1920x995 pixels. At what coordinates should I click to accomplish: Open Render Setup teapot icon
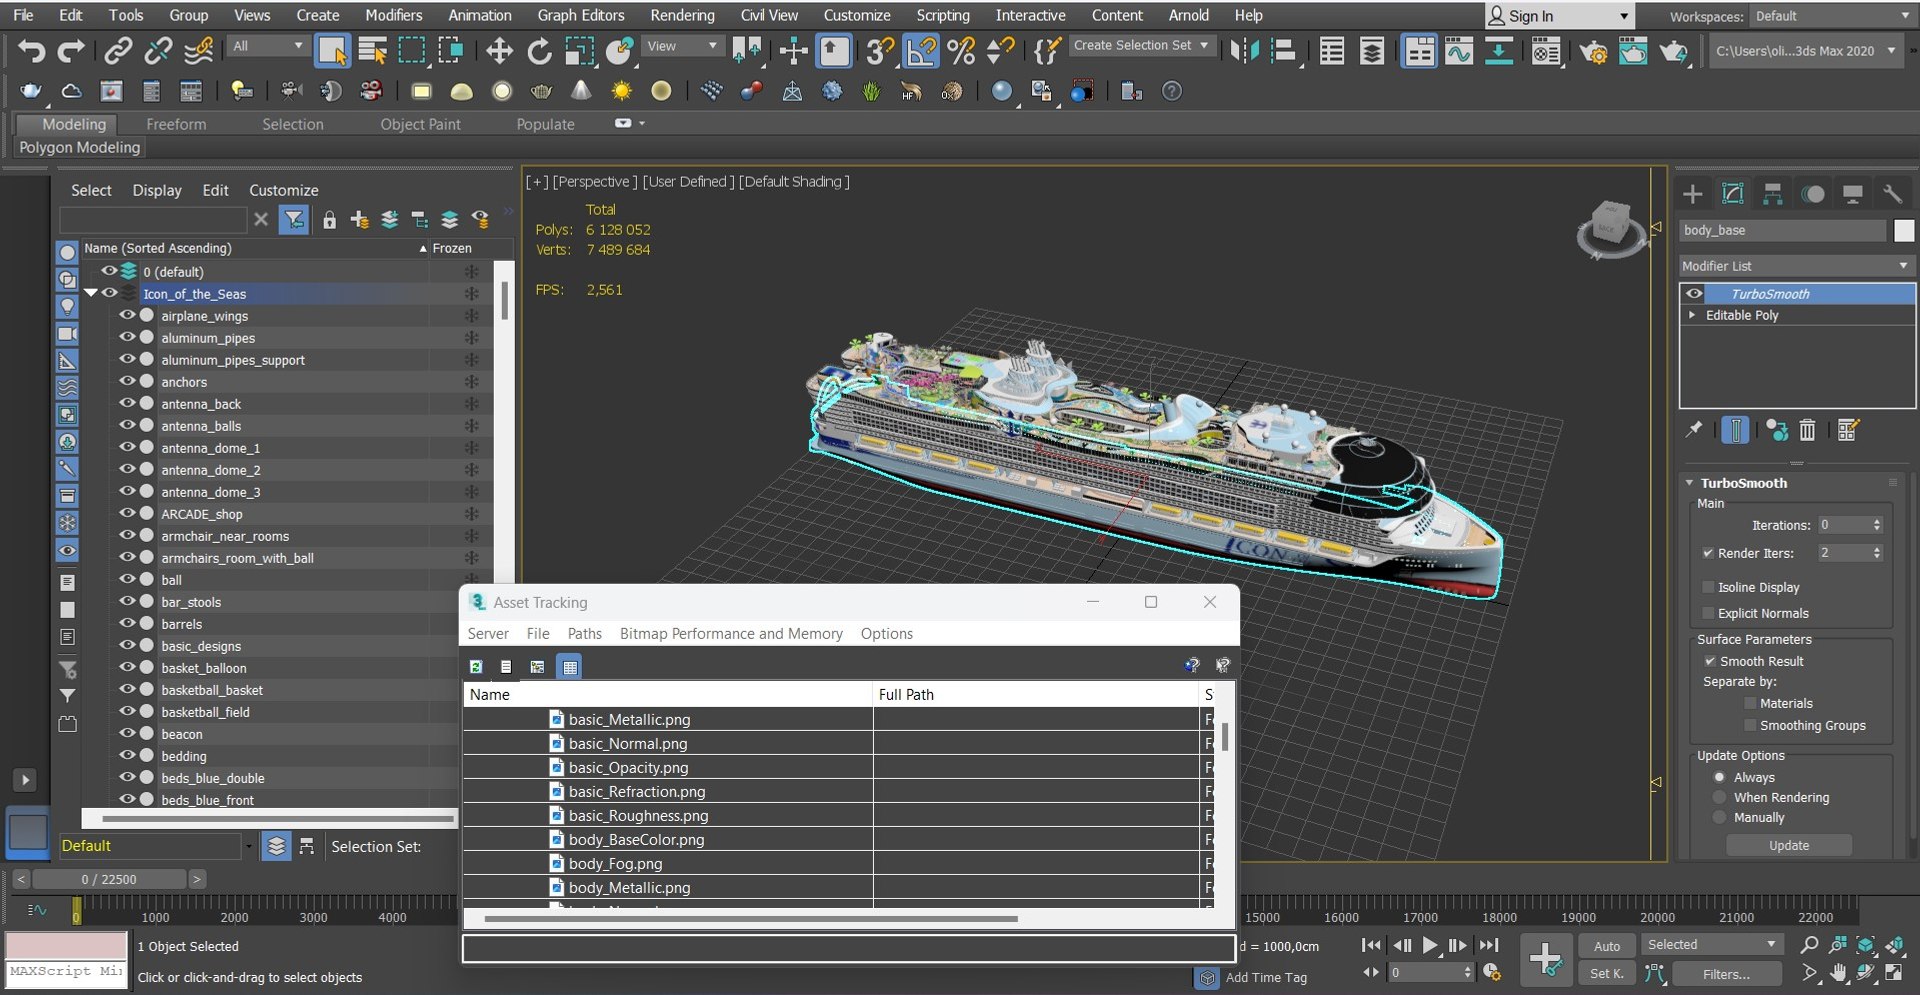1593,50
